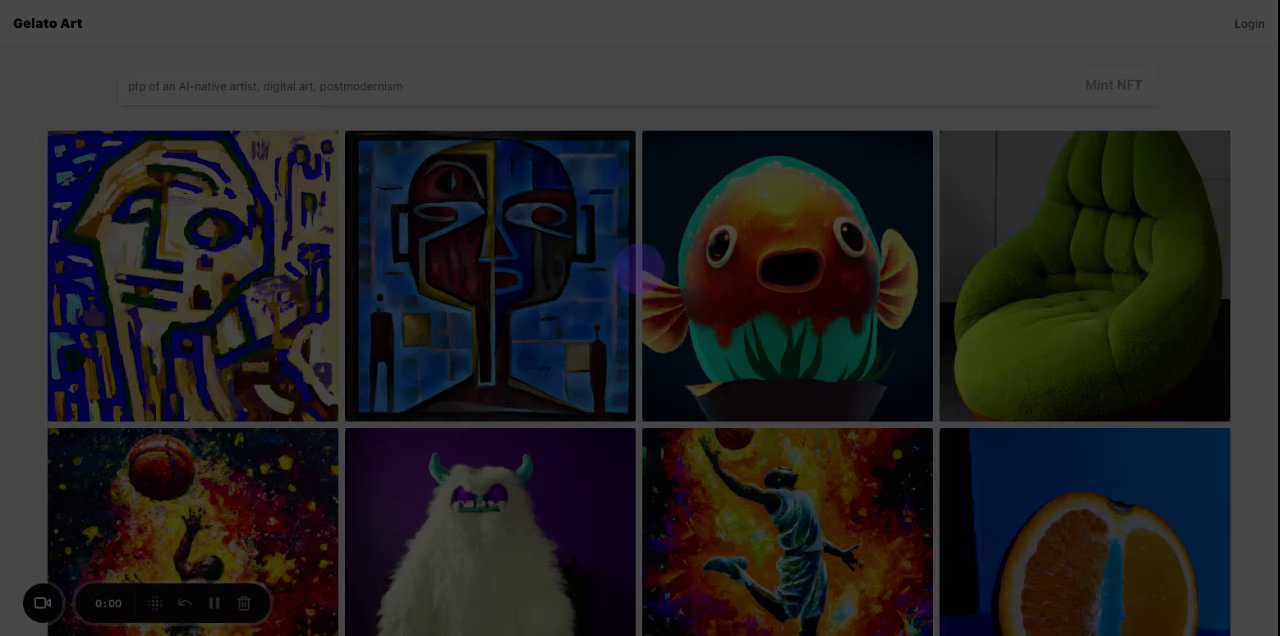Image resolution: width=1280 pixels, height=636 pixels.
Task: Open the Gelato Art home logo
Action: pyautogui.click(x=48, y=23)
